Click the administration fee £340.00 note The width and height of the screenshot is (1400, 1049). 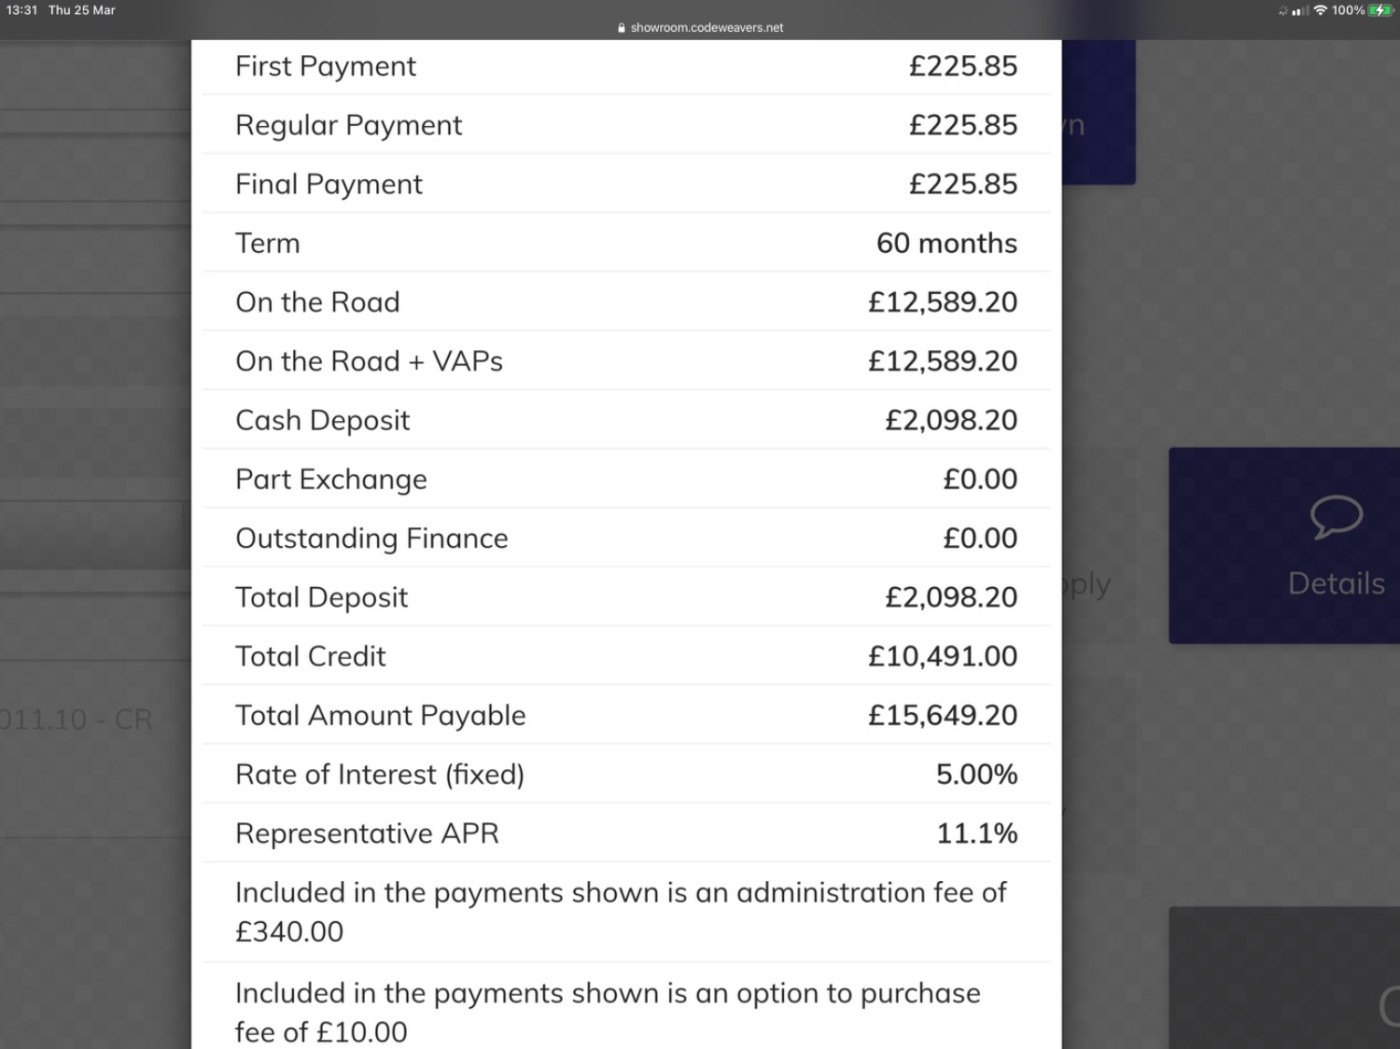coord(620,911)
